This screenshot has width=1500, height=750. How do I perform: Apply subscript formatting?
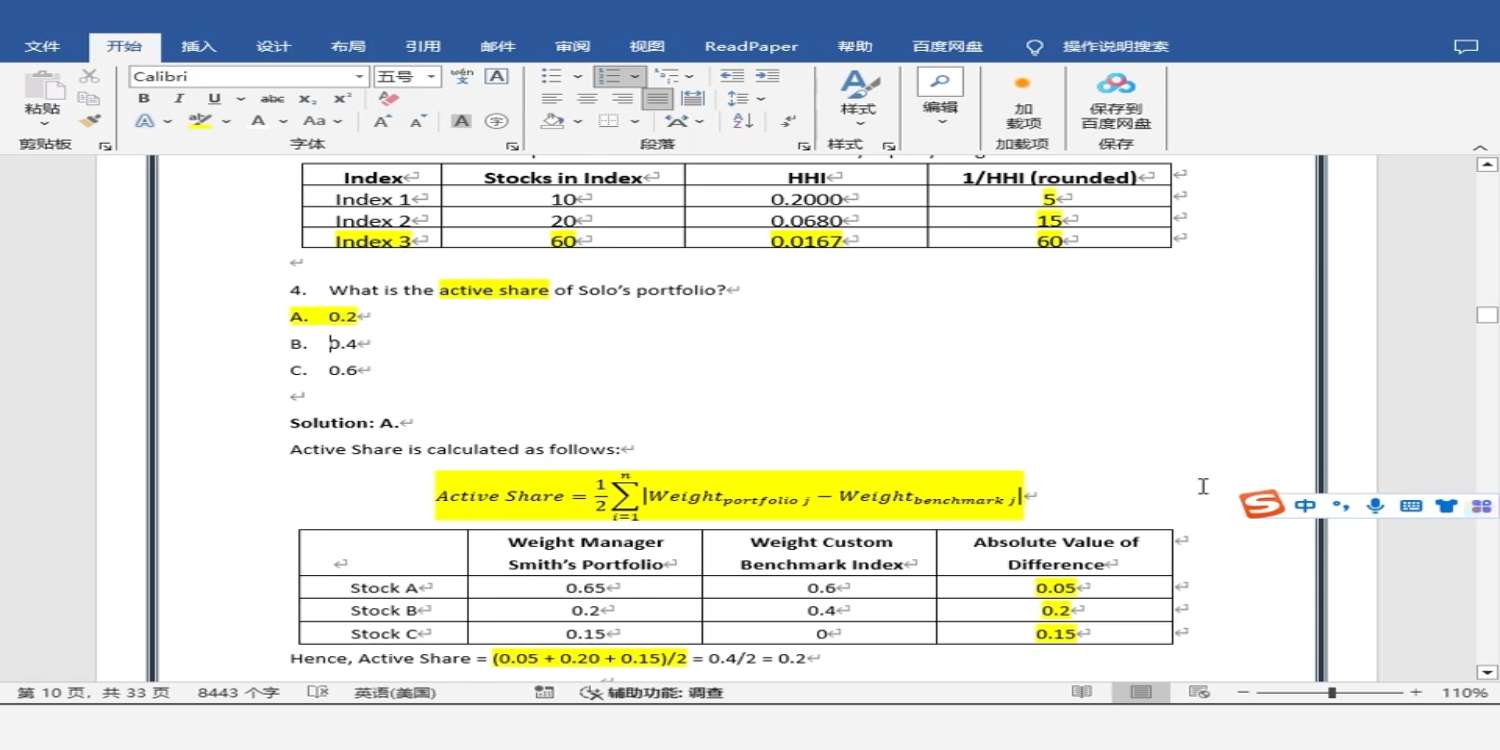[308, 99]
